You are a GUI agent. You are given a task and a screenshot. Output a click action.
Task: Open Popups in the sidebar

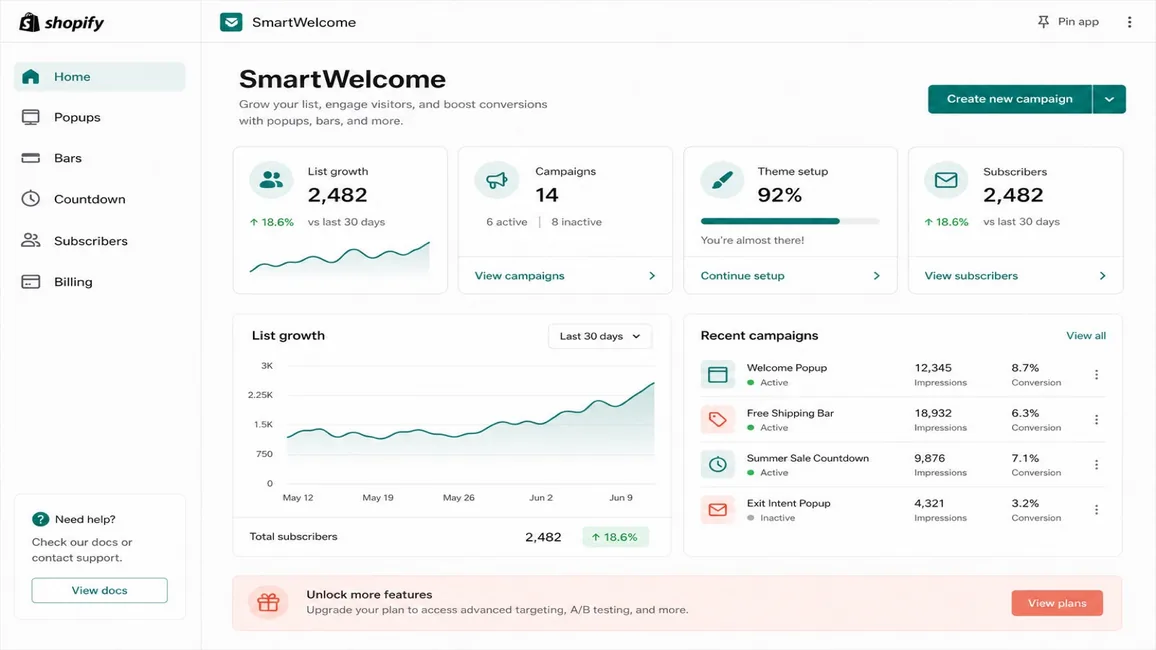[x=100, y=117]
